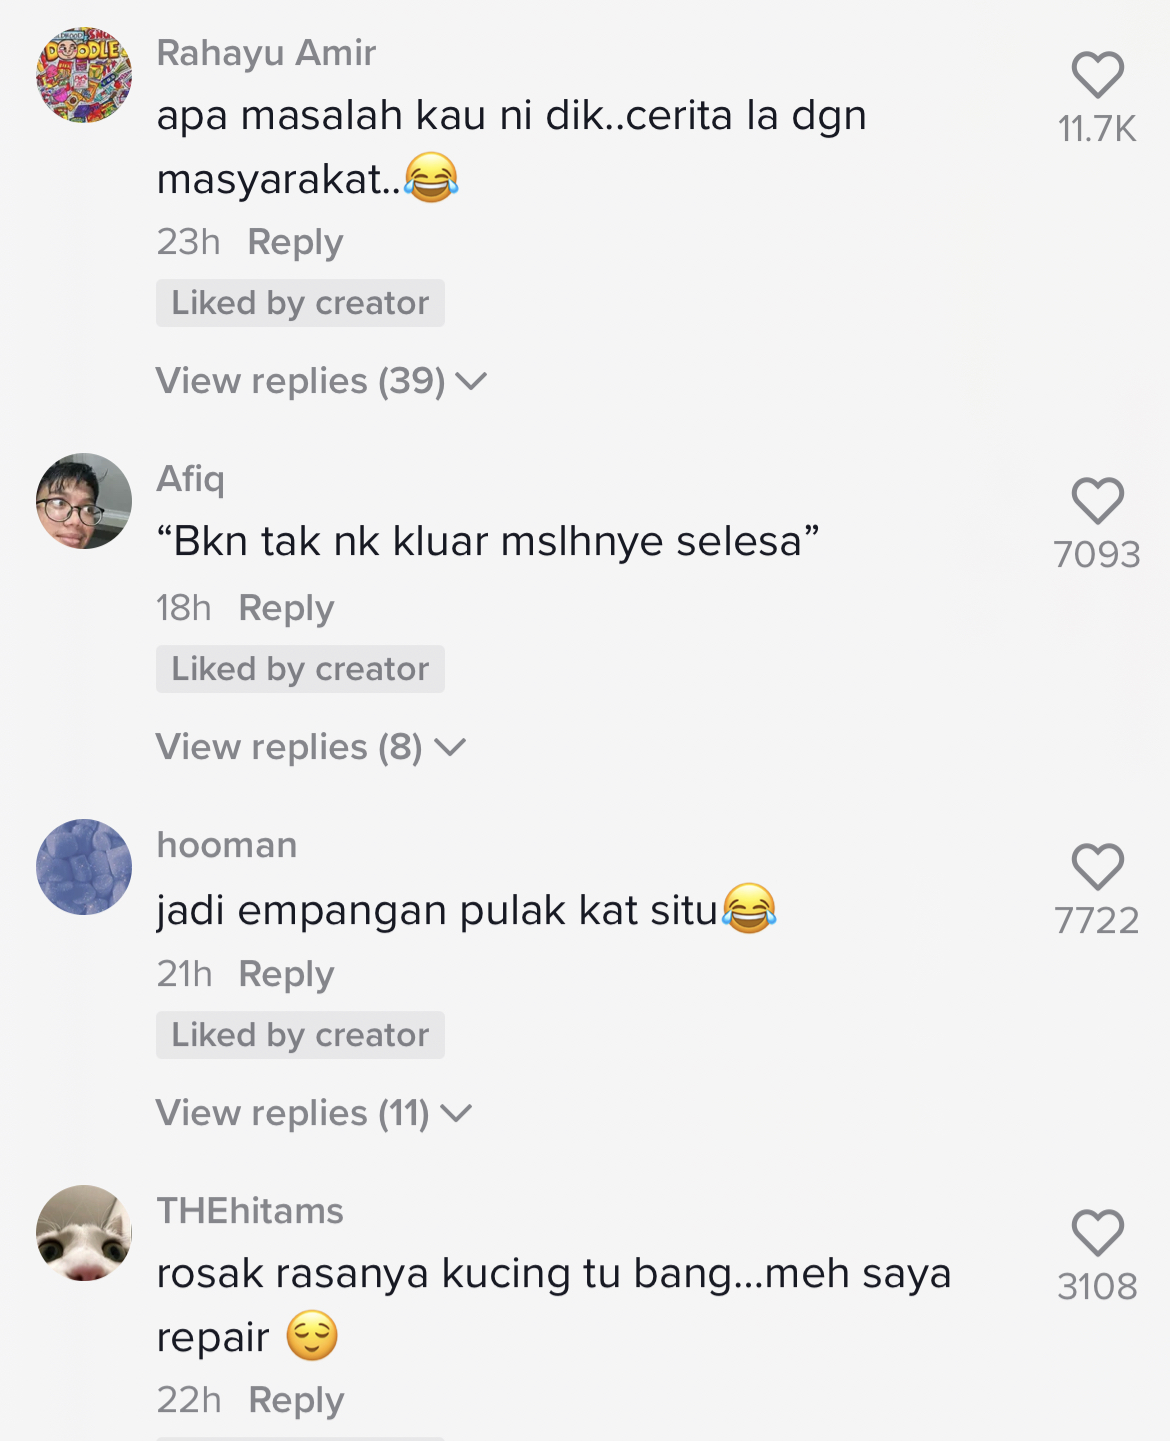Reply to Rahayu Amir's comment
1170x1441 pixels.
(x=295, y=242)
